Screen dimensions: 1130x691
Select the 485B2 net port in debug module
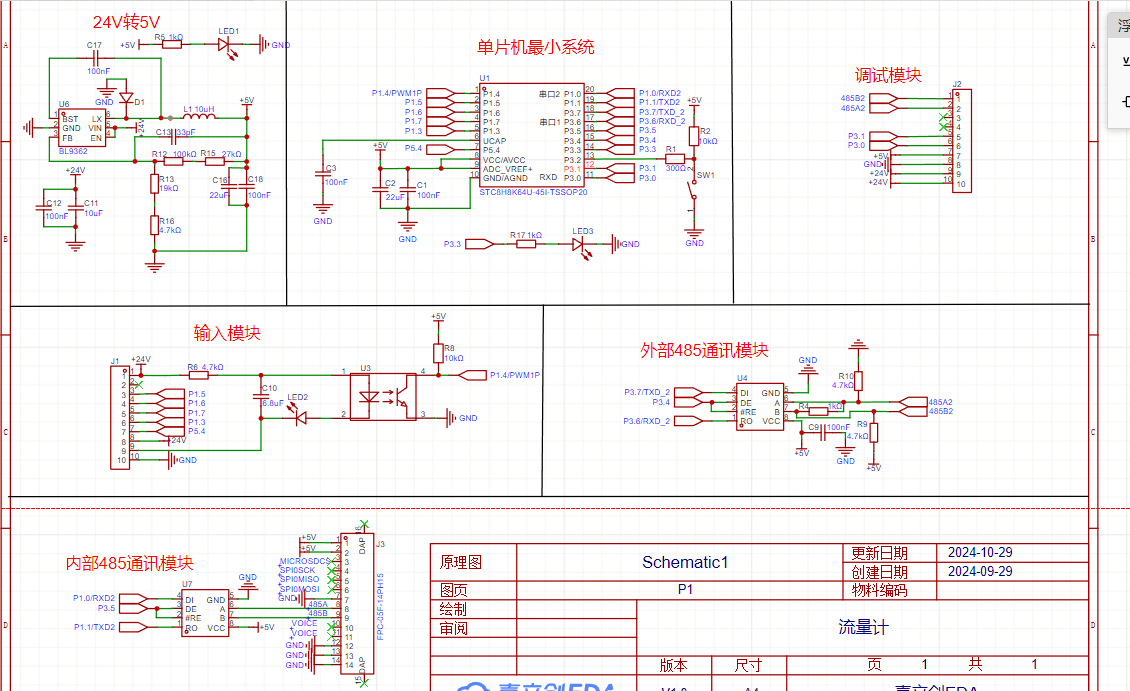884,99
